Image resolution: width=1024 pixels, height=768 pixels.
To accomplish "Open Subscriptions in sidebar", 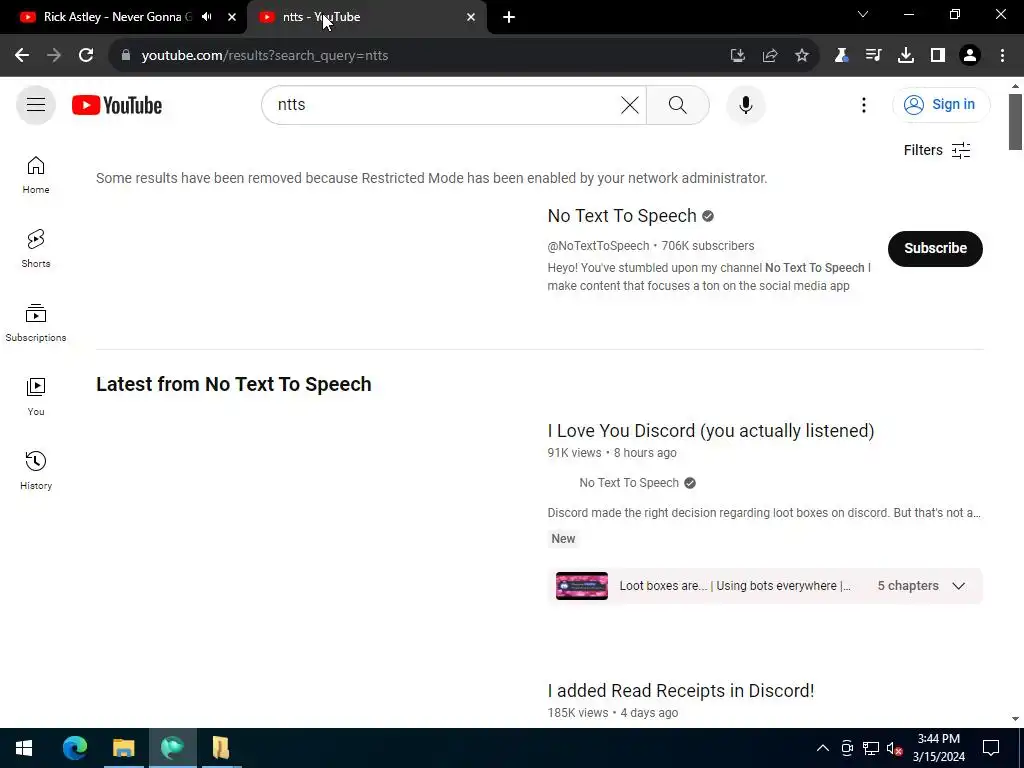I will point(36,323).
